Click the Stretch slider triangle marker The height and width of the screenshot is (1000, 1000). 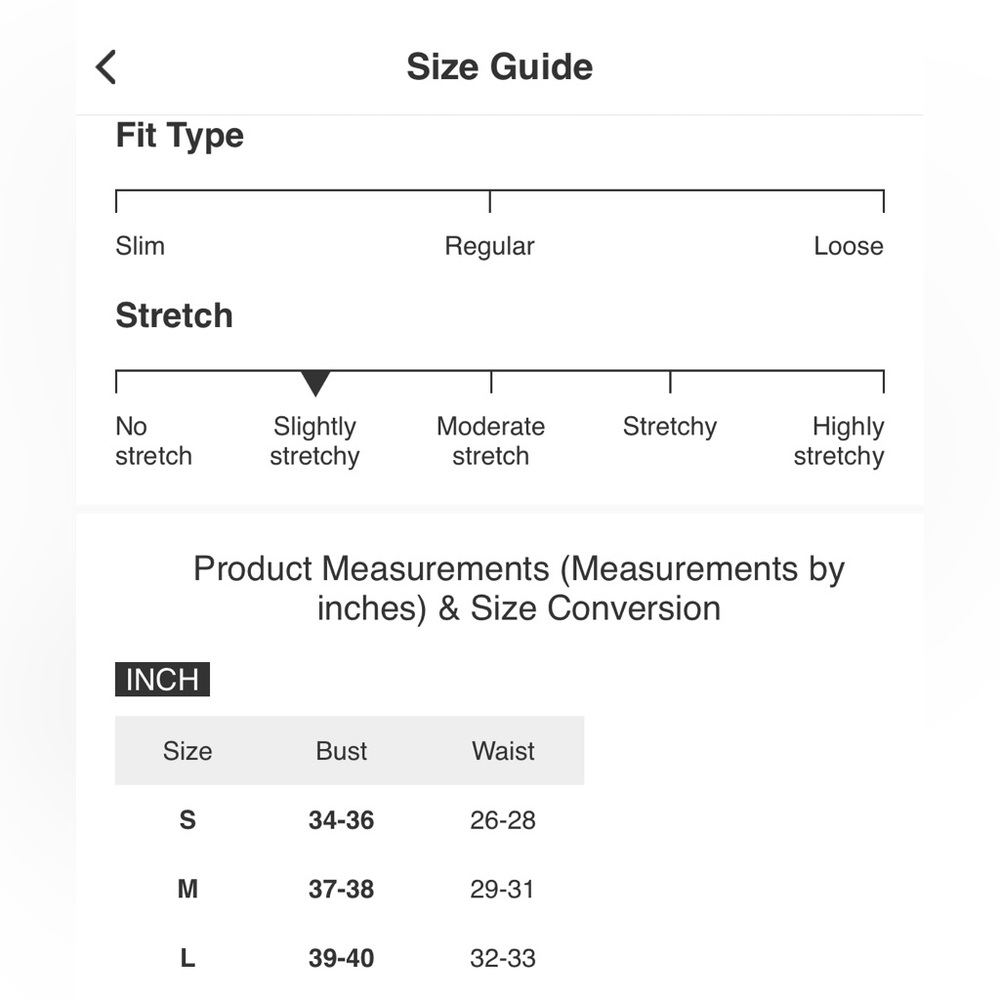point(315,383)
